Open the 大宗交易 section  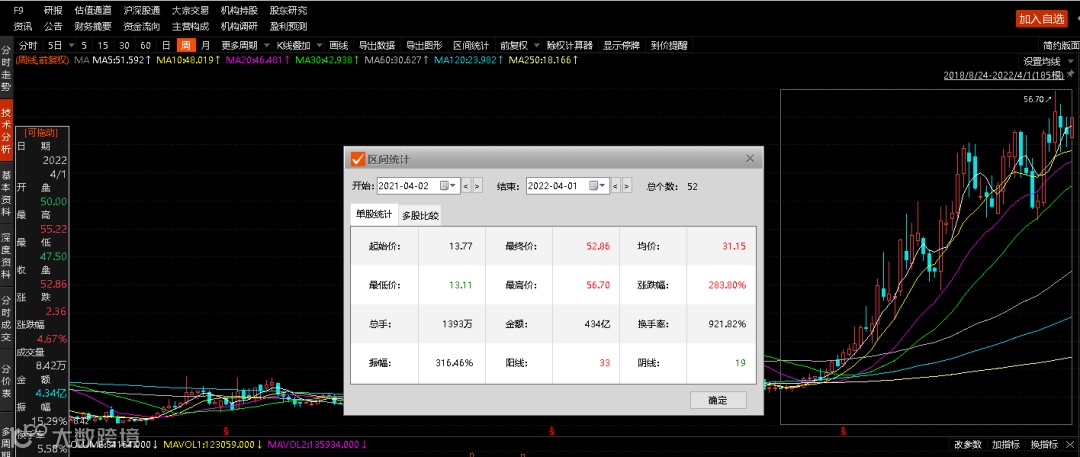coord(191,10)
